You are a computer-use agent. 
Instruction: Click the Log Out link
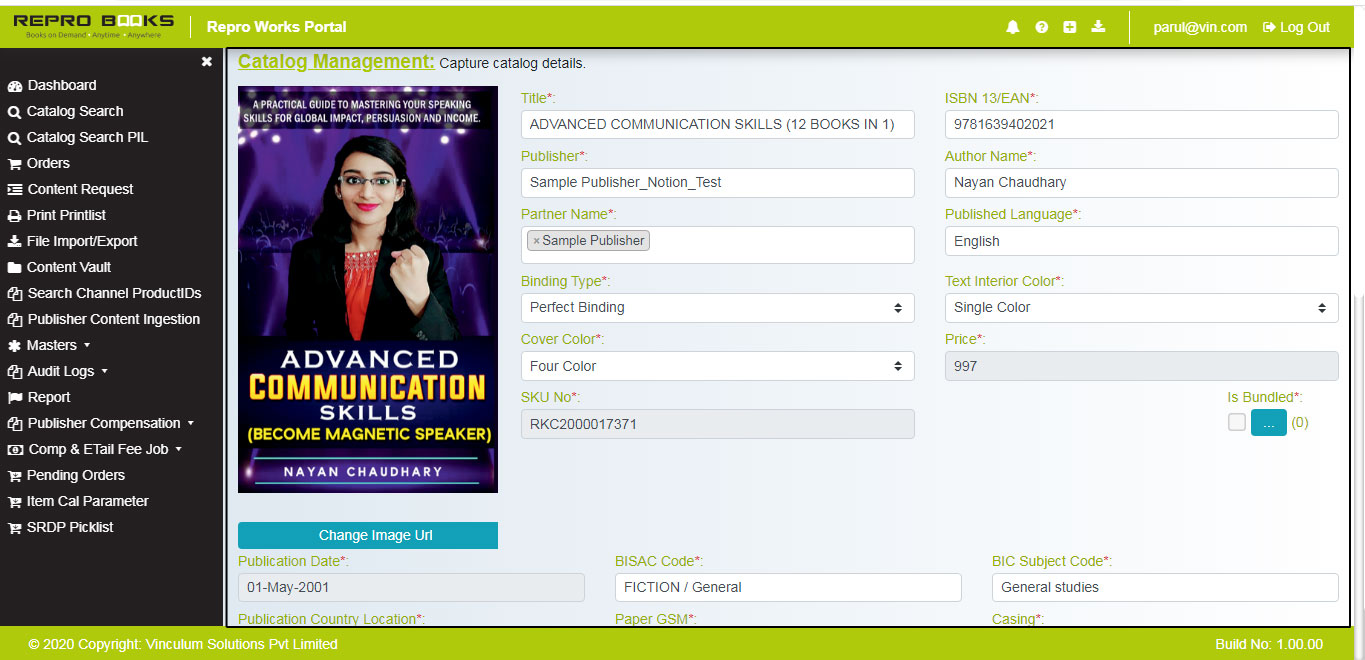point(1296,27)
